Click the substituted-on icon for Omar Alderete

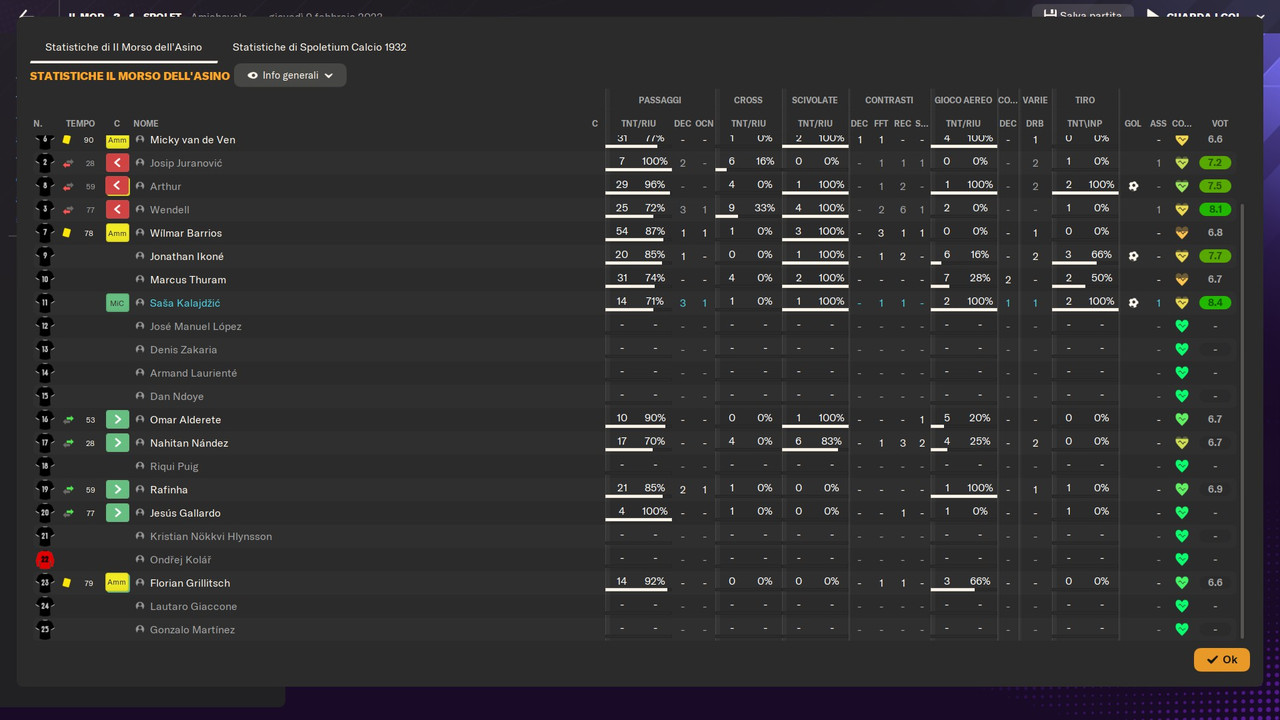click(117, 419)
